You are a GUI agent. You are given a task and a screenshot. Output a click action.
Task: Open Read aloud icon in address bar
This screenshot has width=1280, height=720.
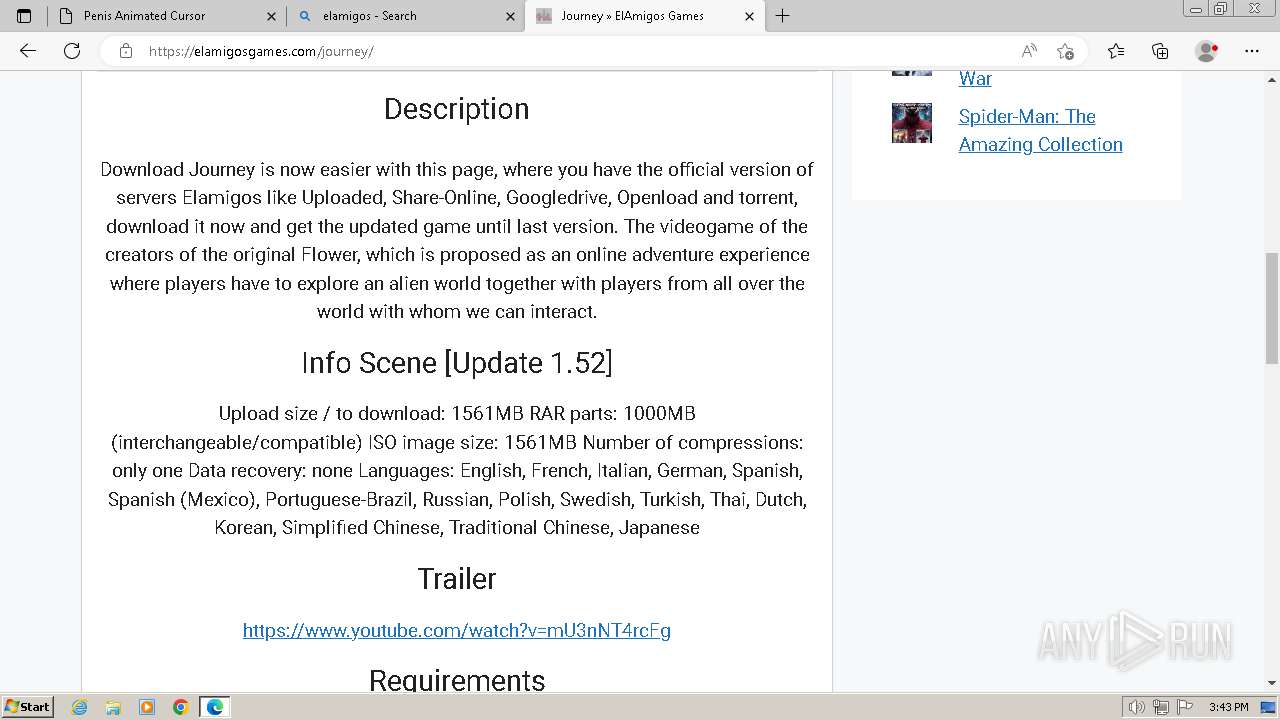1028,51
